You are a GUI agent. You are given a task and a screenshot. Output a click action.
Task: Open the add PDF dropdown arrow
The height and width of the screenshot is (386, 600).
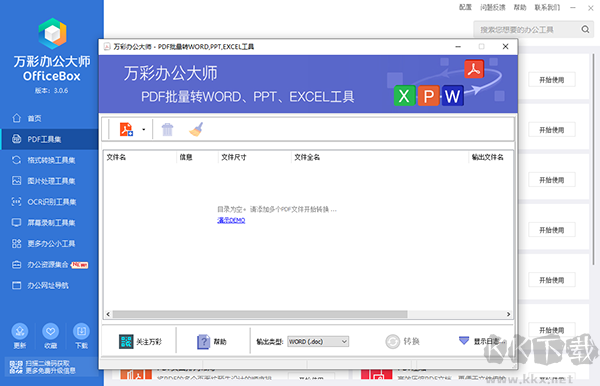pyautogui.click(x=144, y=129)
